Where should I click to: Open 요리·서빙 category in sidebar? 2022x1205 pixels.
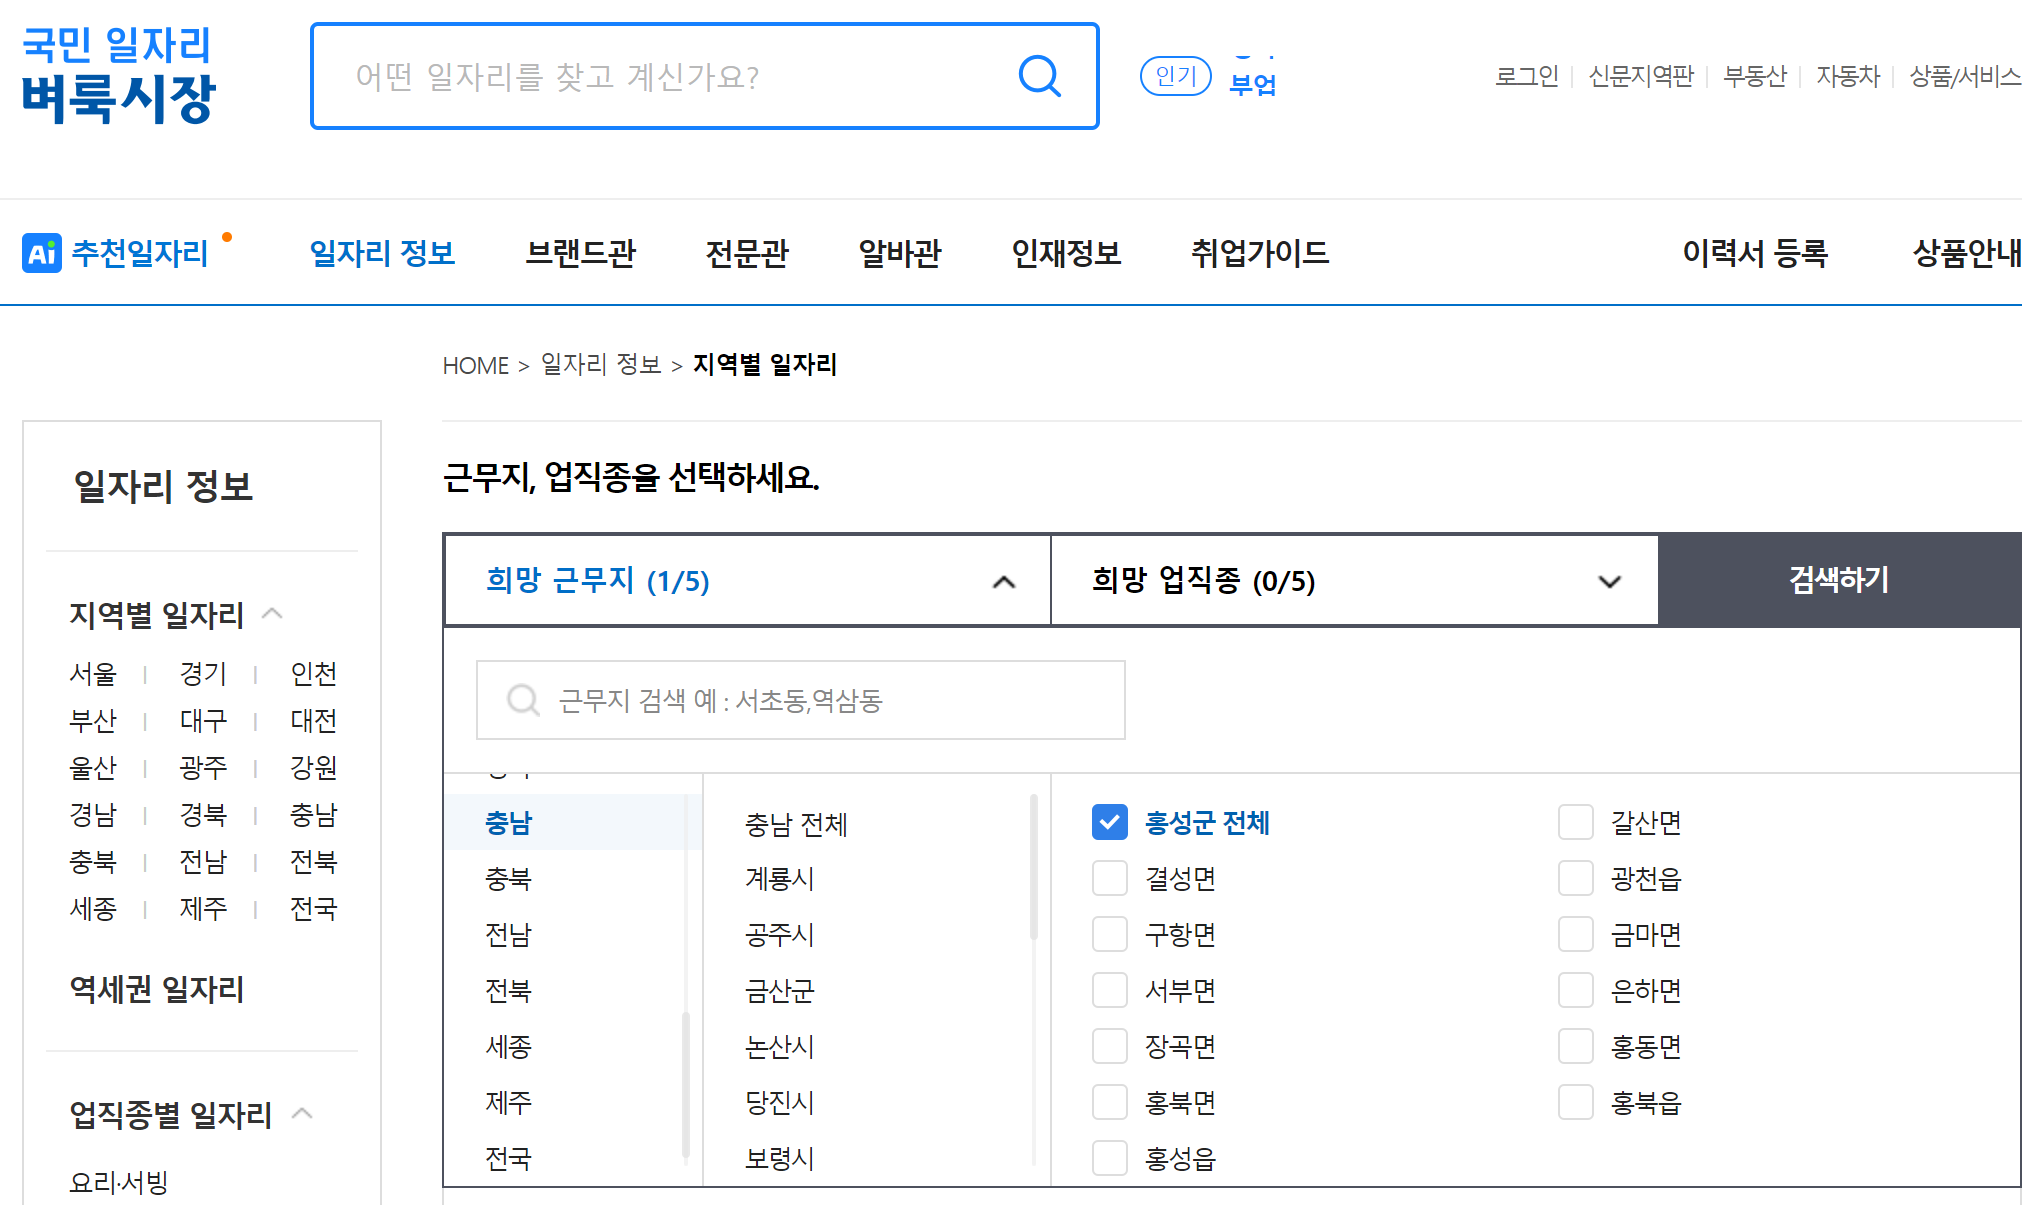click(118, 1182)
